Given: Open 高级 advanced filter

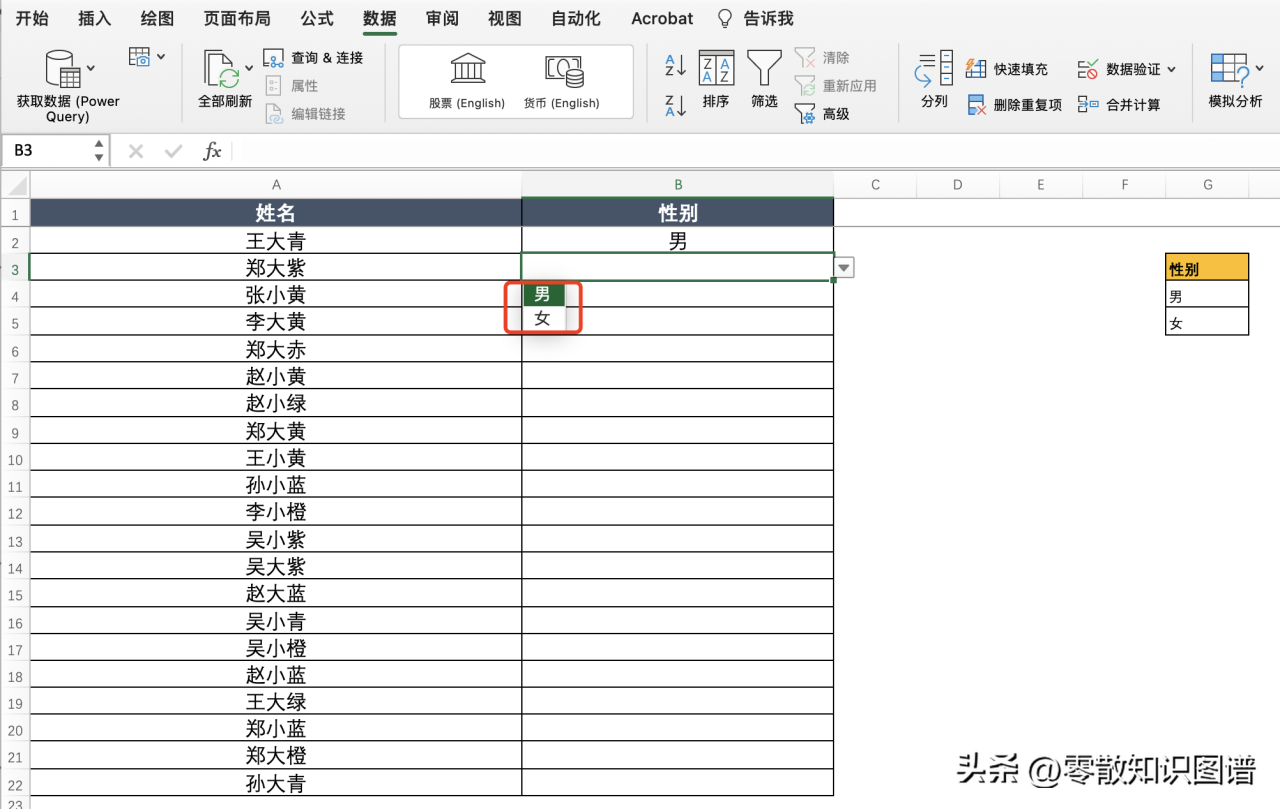Looking at the screenshot, I should pos(822,114).
